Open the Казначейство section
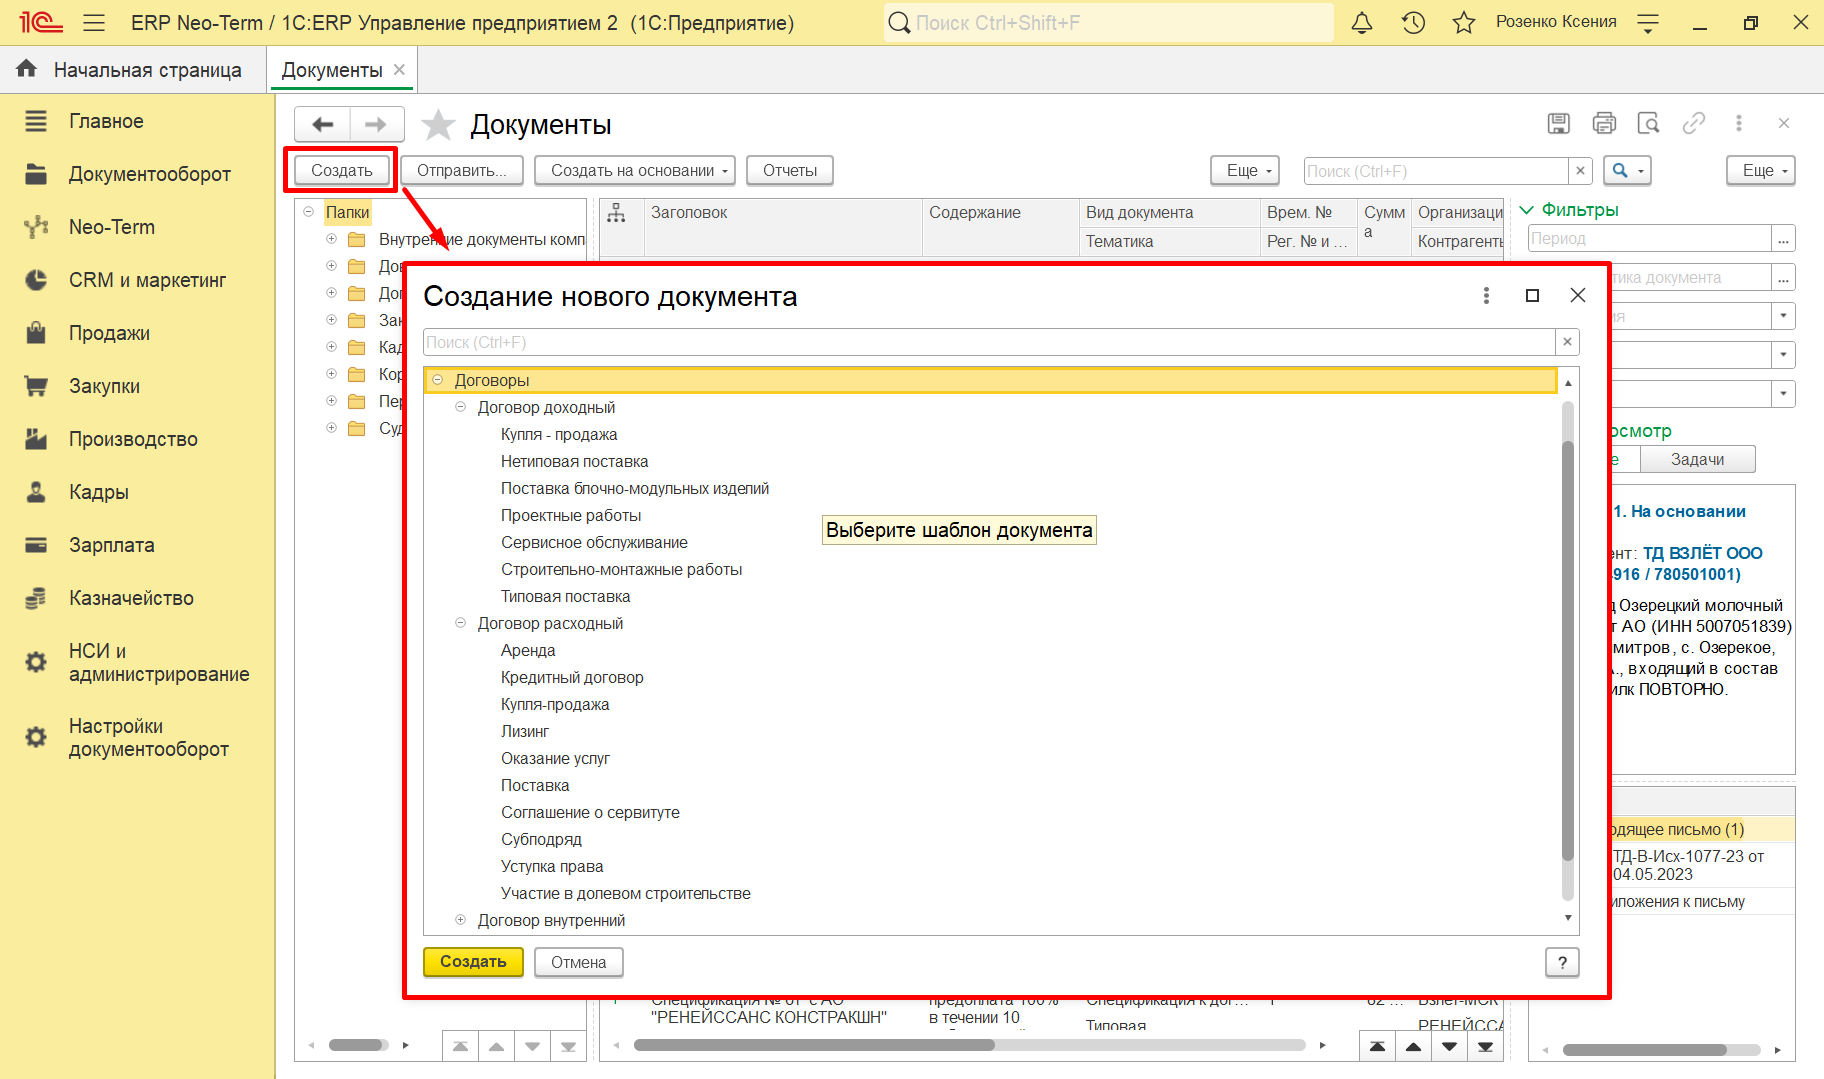1824x1079 pixels. 131,598
